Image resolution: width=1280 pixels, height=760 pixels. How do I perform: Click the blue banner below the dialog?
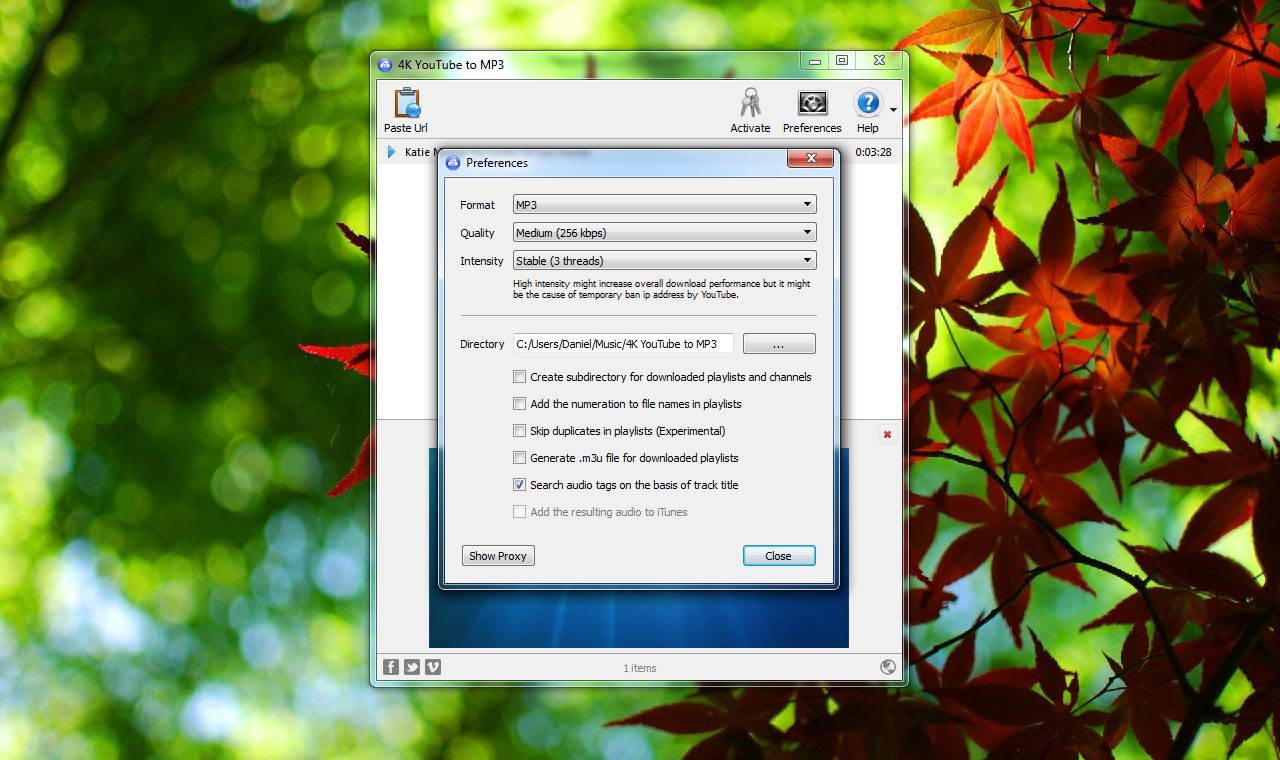(639, 618)
